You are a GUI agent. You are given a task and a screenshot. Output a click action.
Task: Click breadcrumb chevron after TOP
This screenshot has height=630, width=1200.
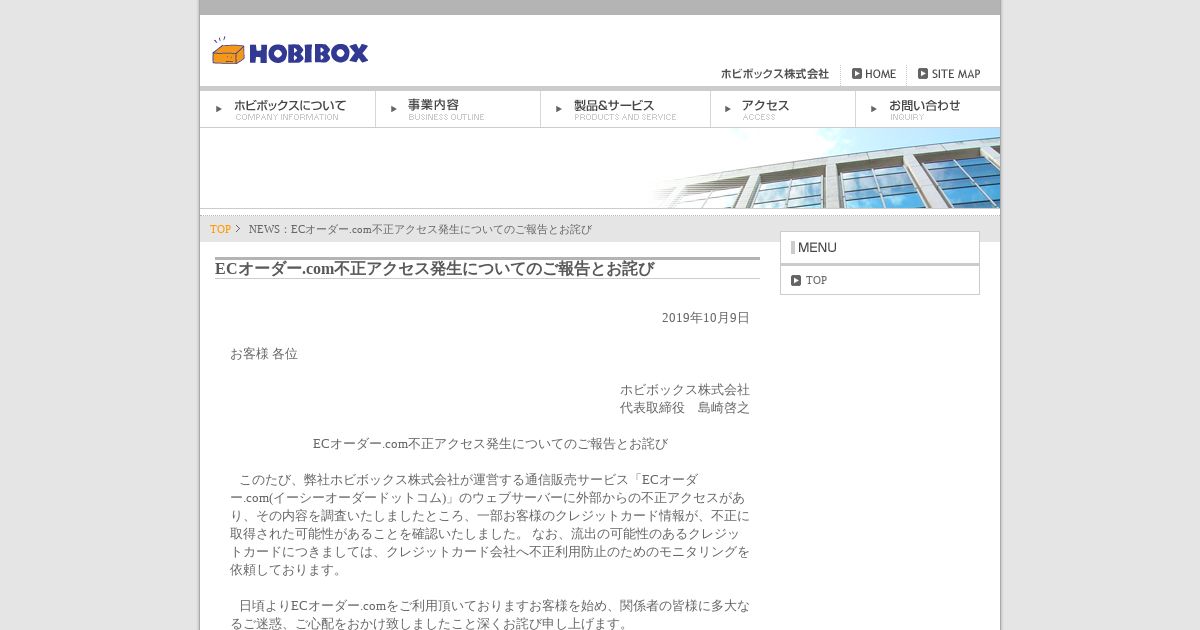point(238,229)
